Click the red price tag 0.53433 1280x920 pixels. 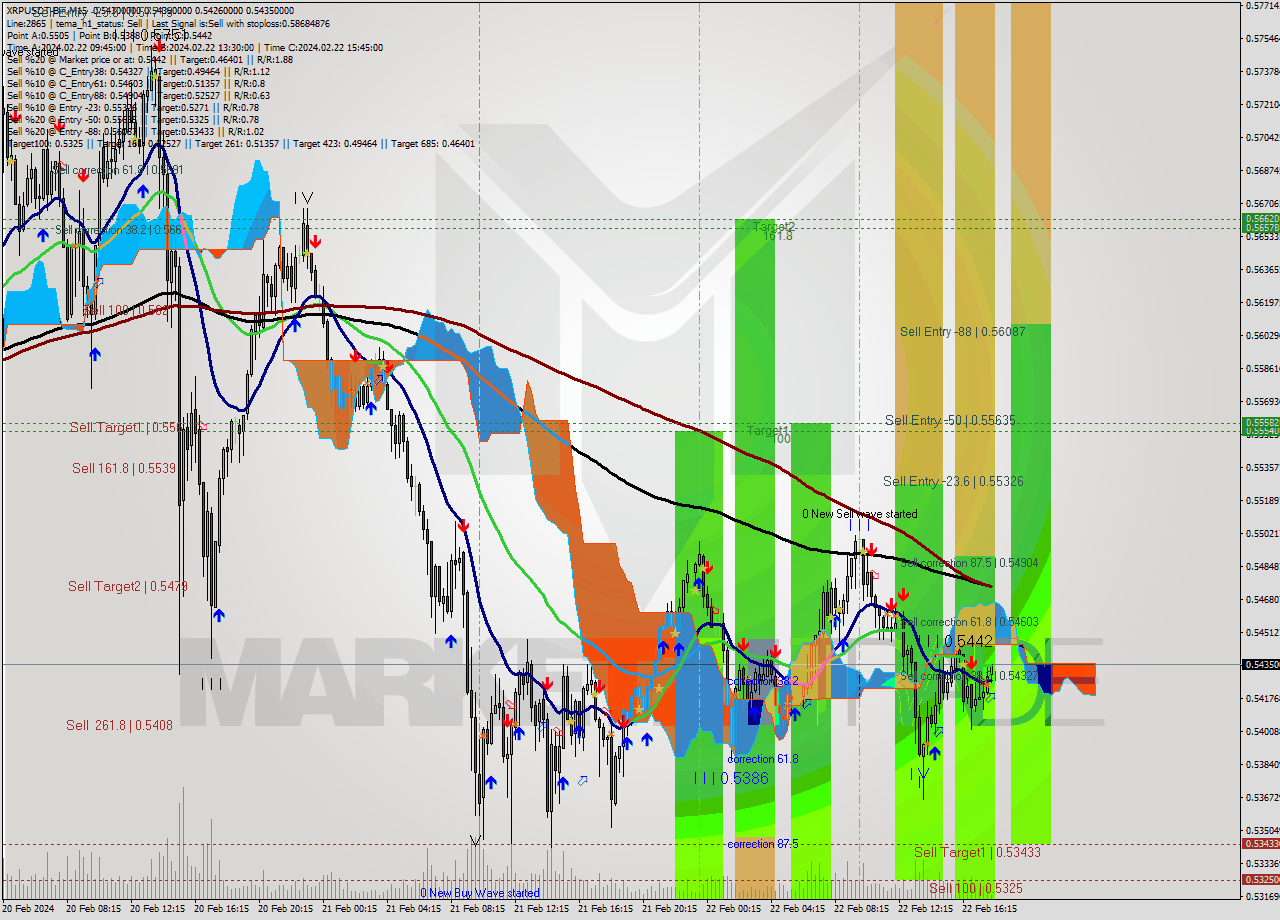point(1260,844)
